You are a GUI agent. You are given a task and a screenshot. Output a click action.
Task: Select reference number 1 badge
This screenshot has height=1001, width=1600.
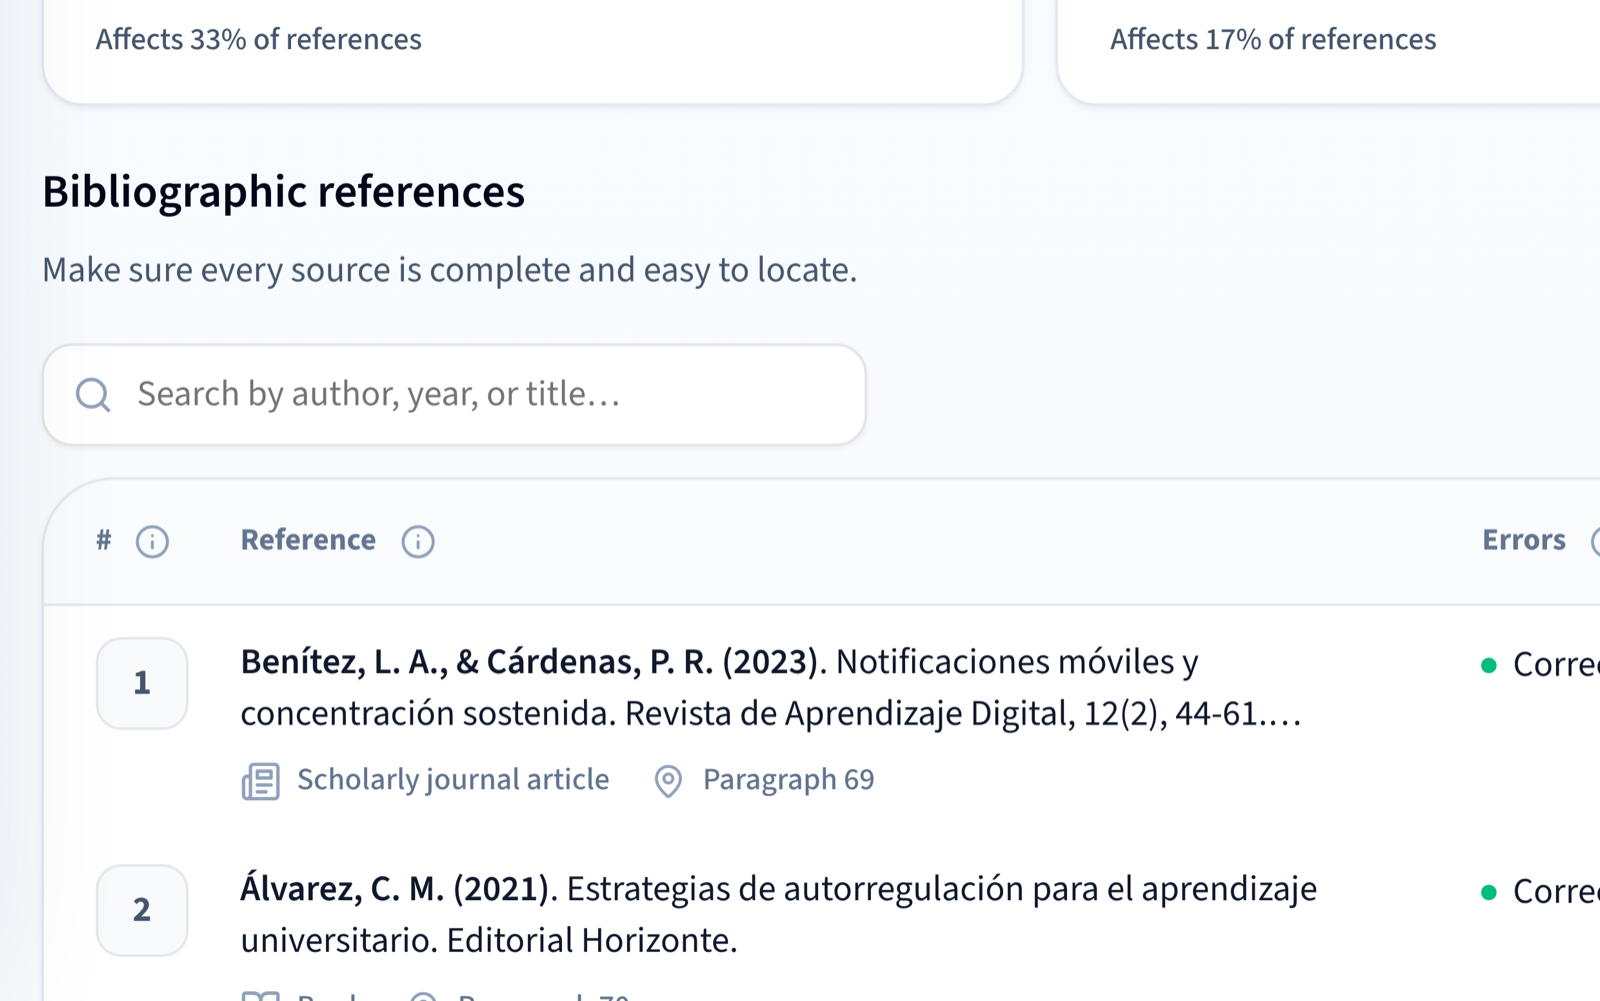tap(142, 683)
